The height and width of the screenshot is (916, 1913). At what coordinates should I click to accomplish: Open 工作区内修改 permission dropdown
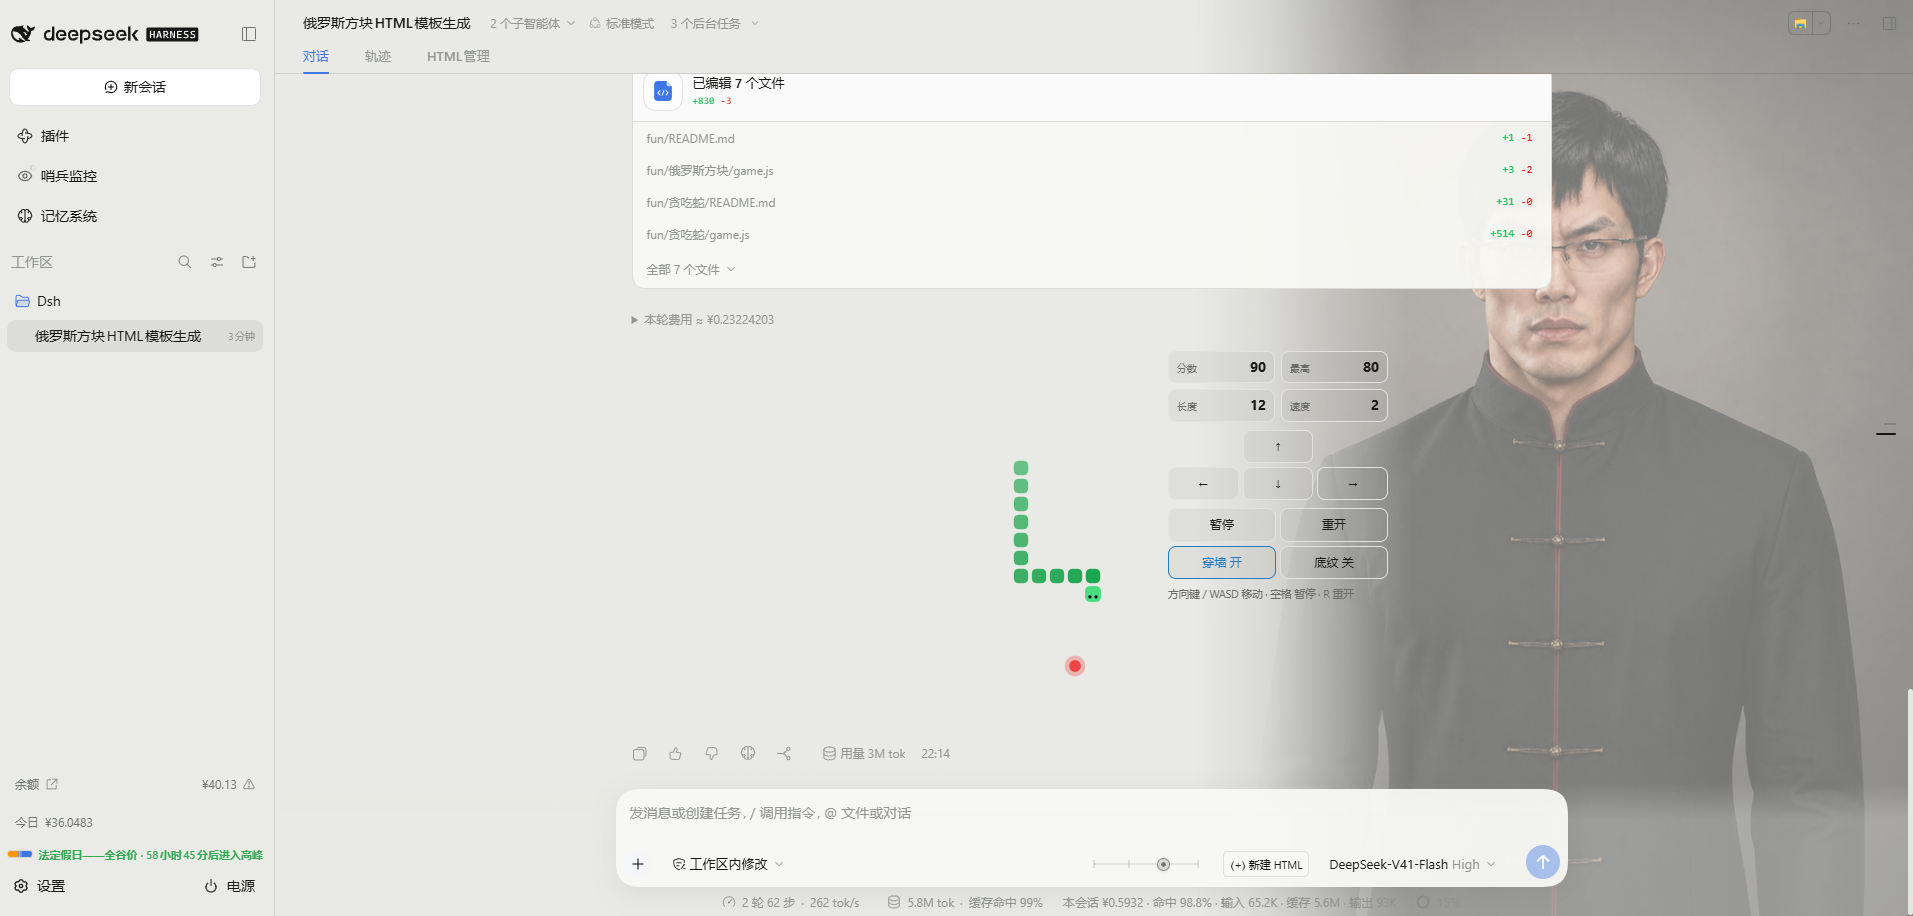click(x=728, y=864)
